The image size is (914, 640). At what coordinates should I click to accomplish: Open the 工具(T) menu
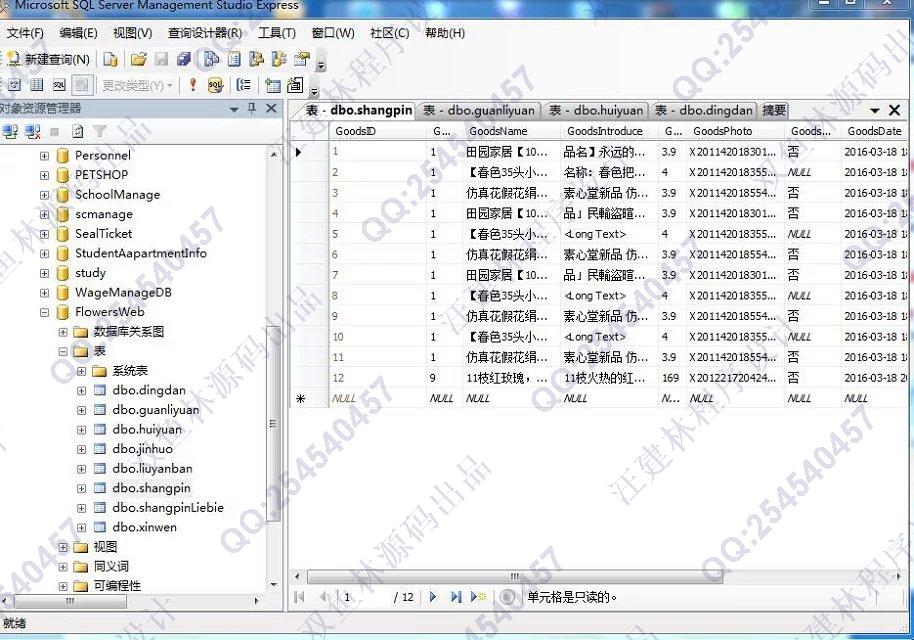(x=277, y=33)
